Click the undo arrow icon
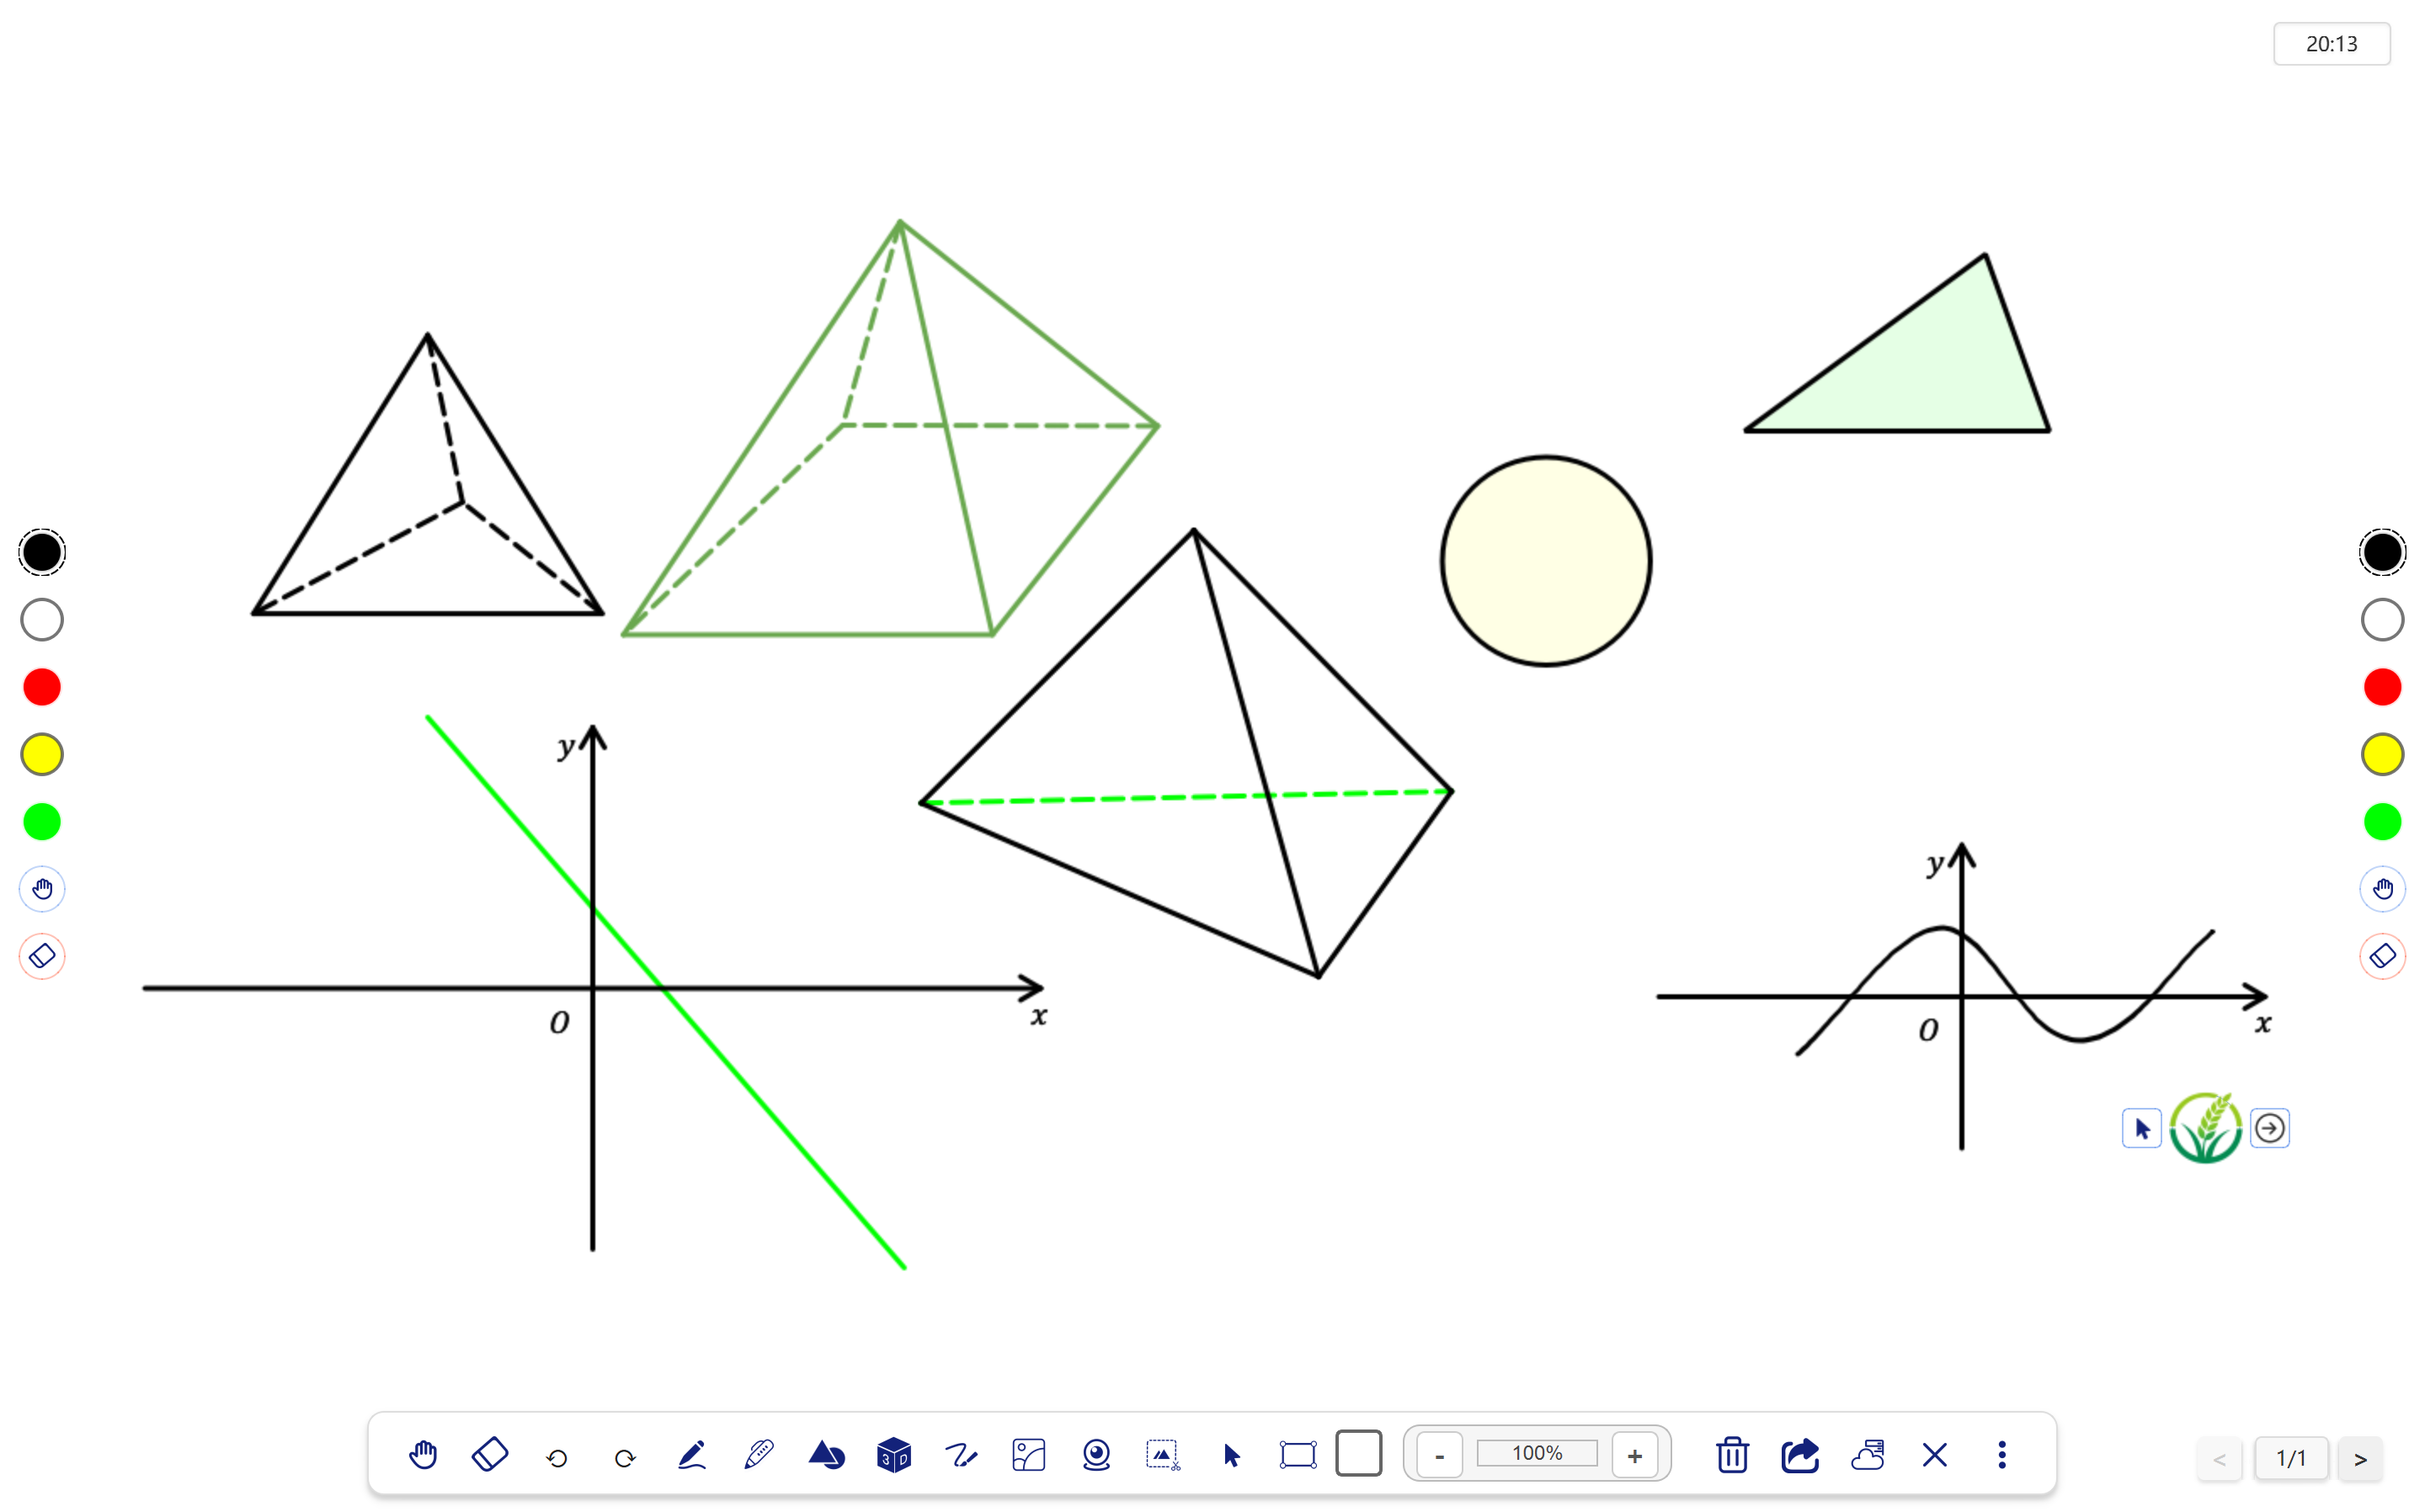Viewport: 2425px width, 1512px height. click(x=557, y=1458)
